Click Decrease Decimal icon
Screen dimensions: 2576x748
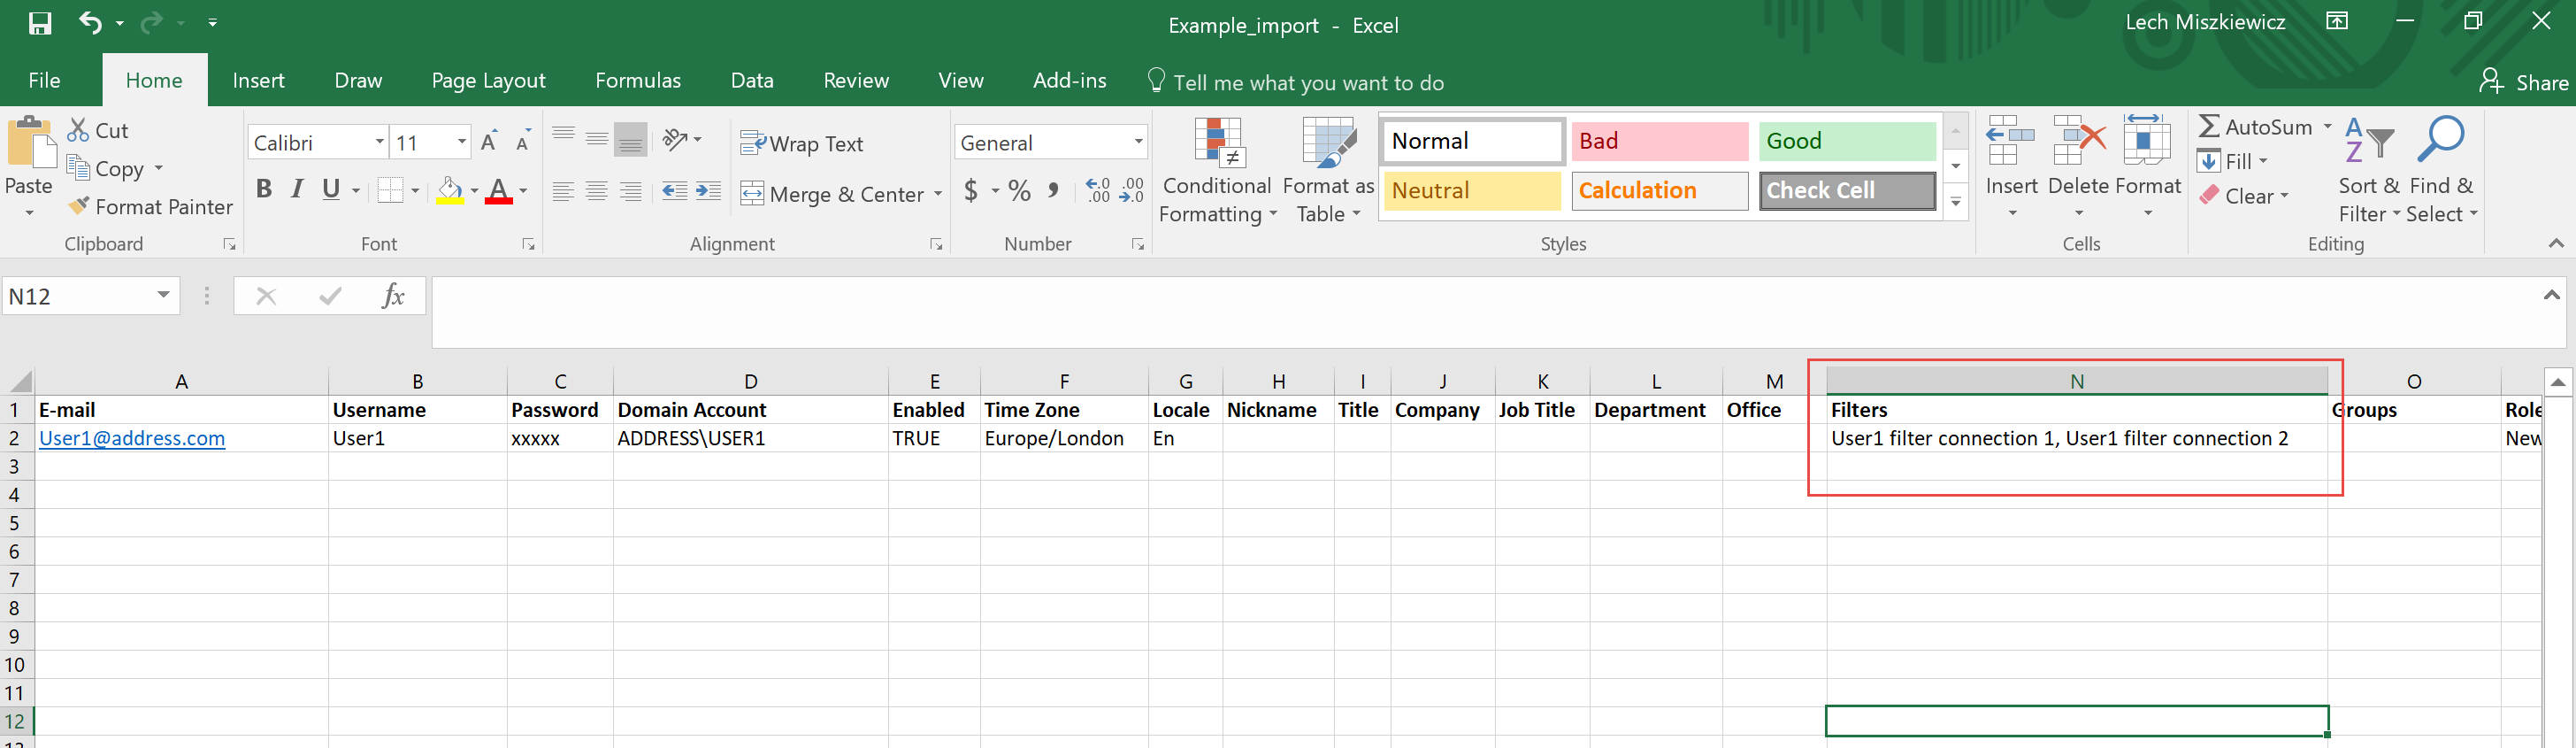[x=1132, y=190]
